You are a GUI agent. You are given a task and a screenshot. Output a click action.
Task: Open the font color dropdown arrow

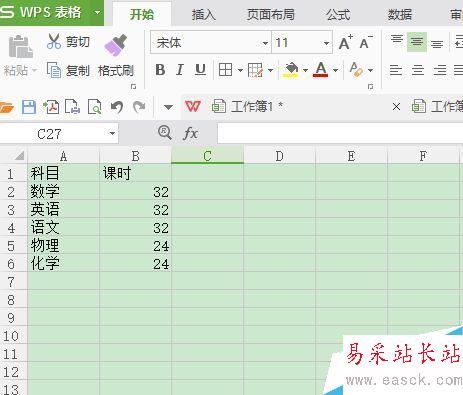click(335, 70)
